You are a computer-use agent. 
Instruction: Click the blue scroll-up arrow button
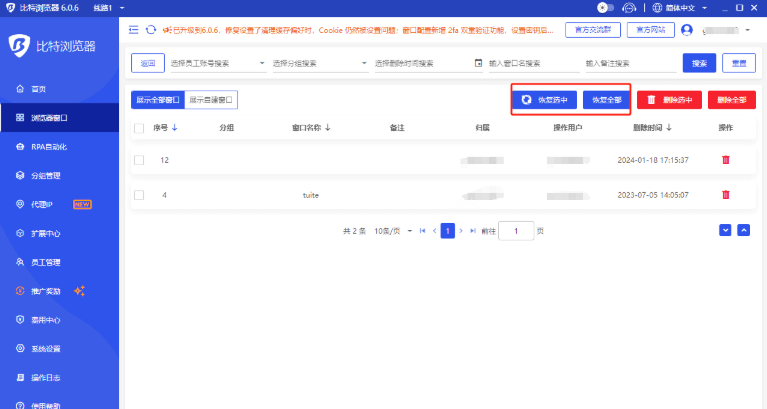[744, 230]
